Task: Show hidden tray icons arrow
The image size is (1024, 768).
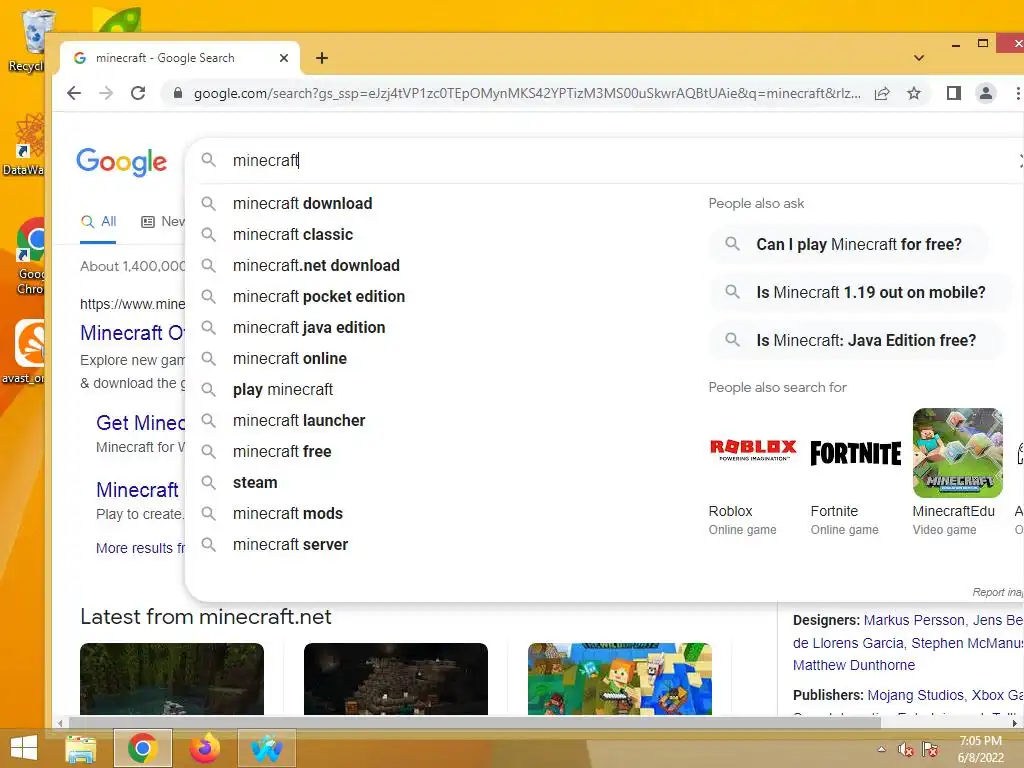Action: [x=882, y=749]
